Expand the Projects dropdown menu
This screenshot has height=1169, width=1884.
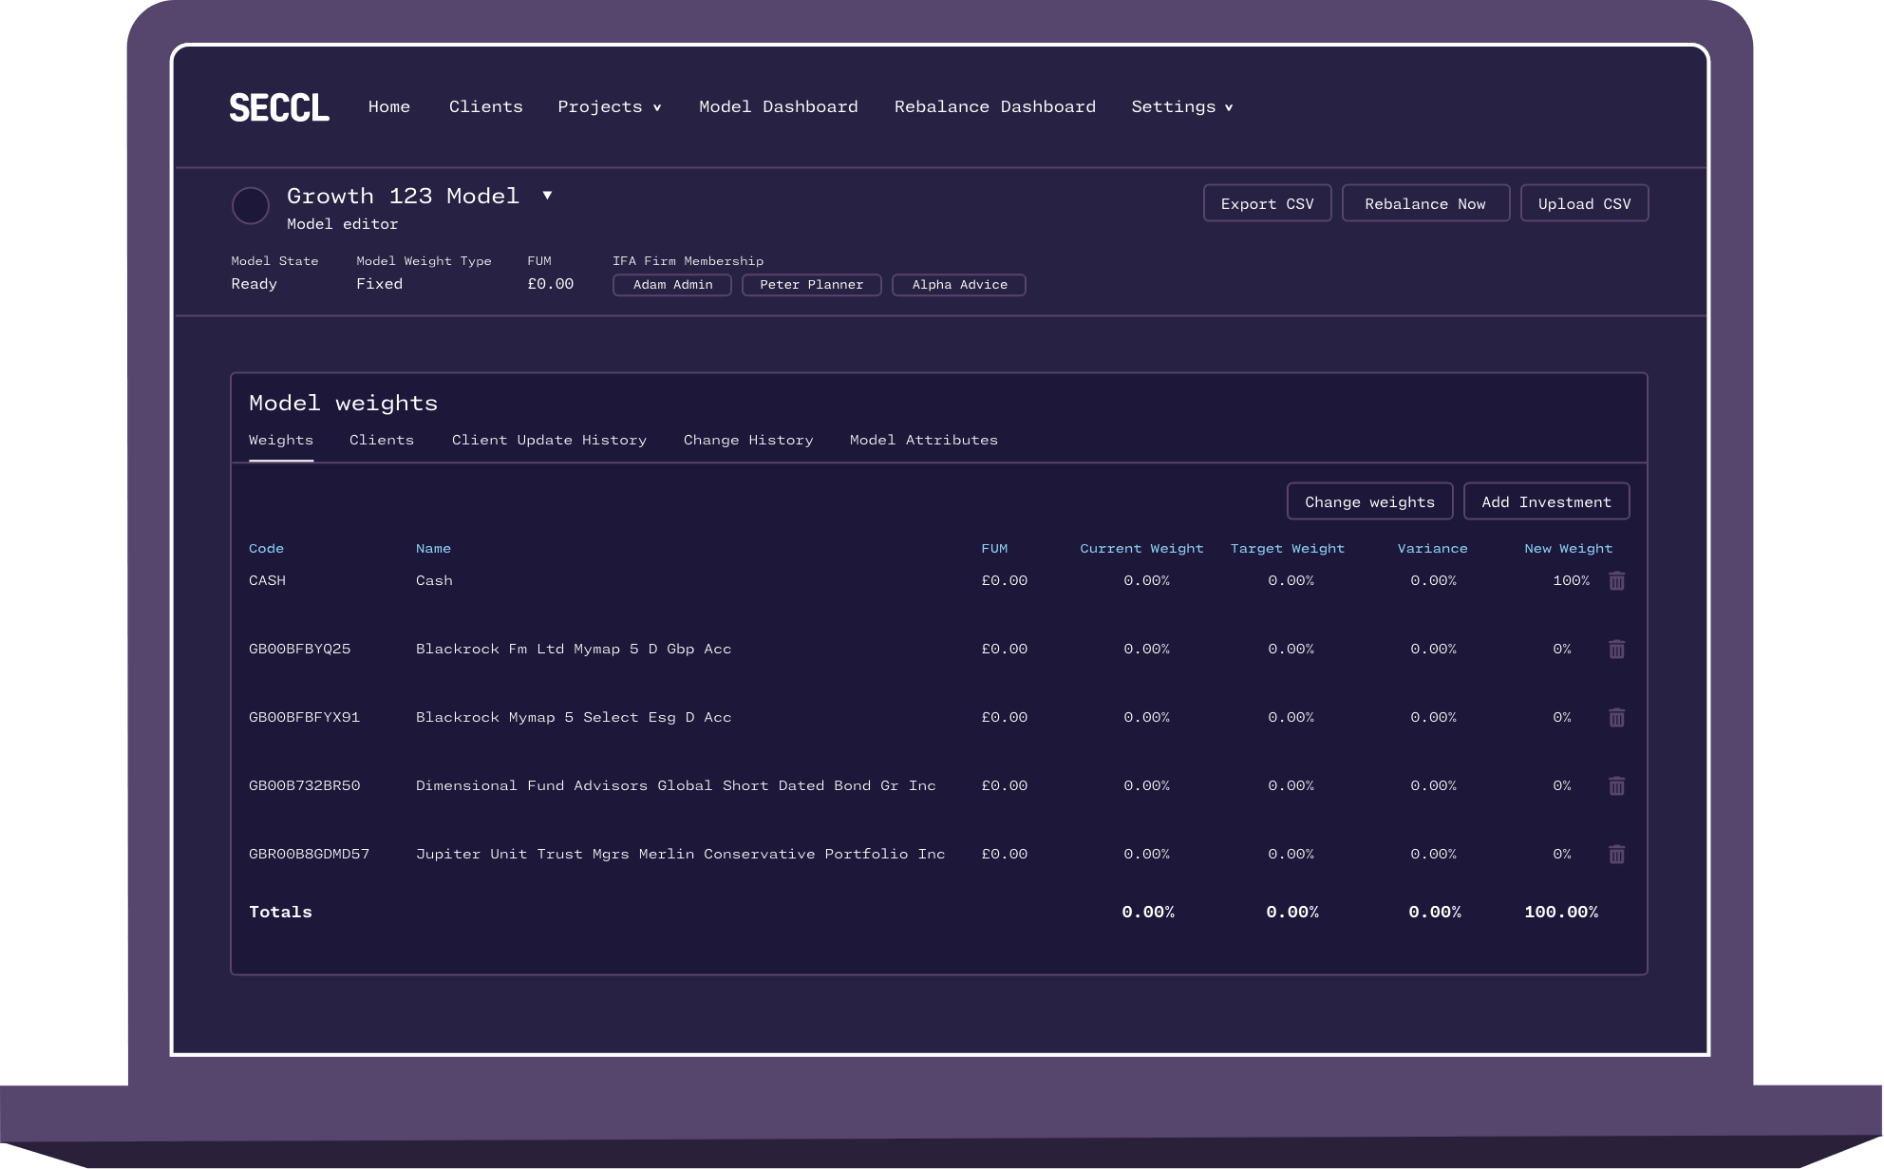click(x=609, y=107)
